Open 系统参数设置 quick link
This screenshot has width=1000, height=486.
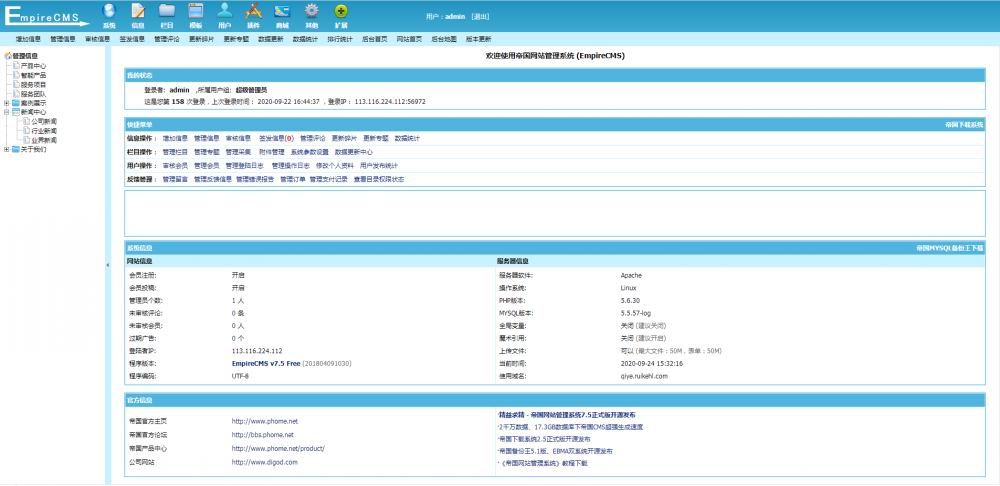pyautogui.click(x=310, y=152)
